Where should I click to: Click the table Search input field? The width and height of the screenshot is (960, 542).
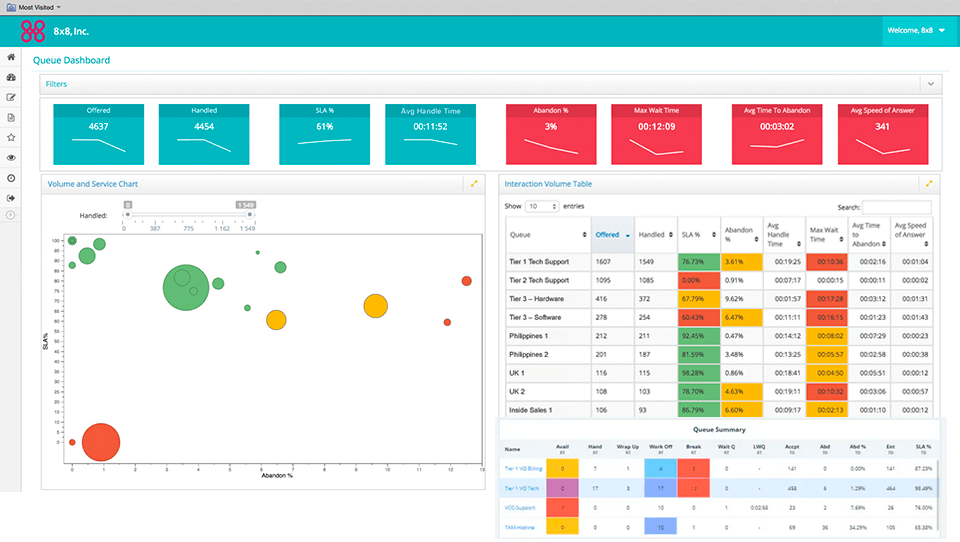[897, 206]
